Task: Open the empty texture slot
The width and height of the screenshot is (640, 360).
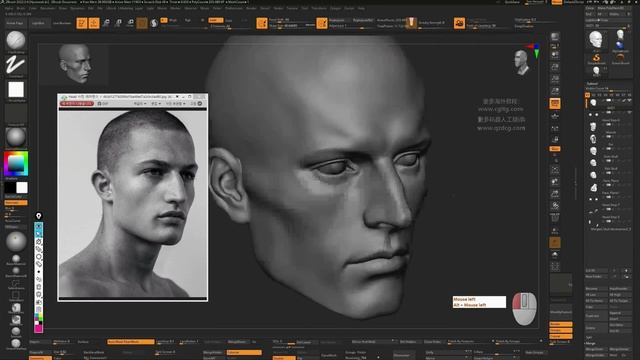Action: coord(16,114)
